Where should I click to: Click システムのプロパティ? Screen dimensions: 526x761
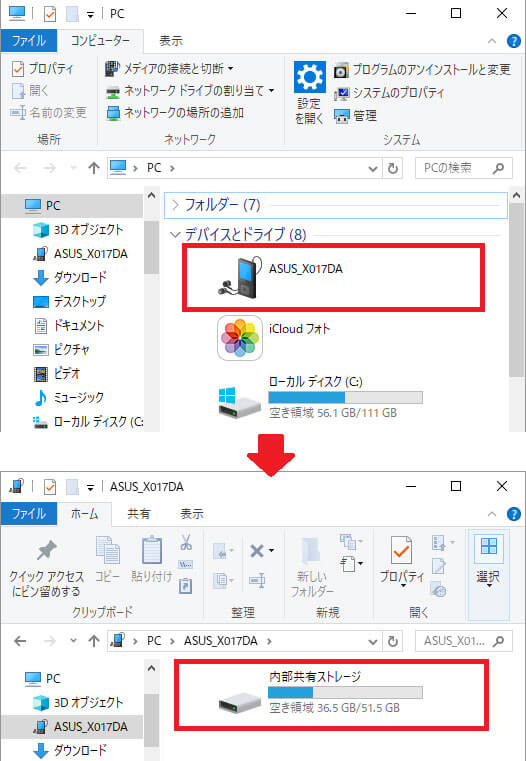(x=389, y=93)
